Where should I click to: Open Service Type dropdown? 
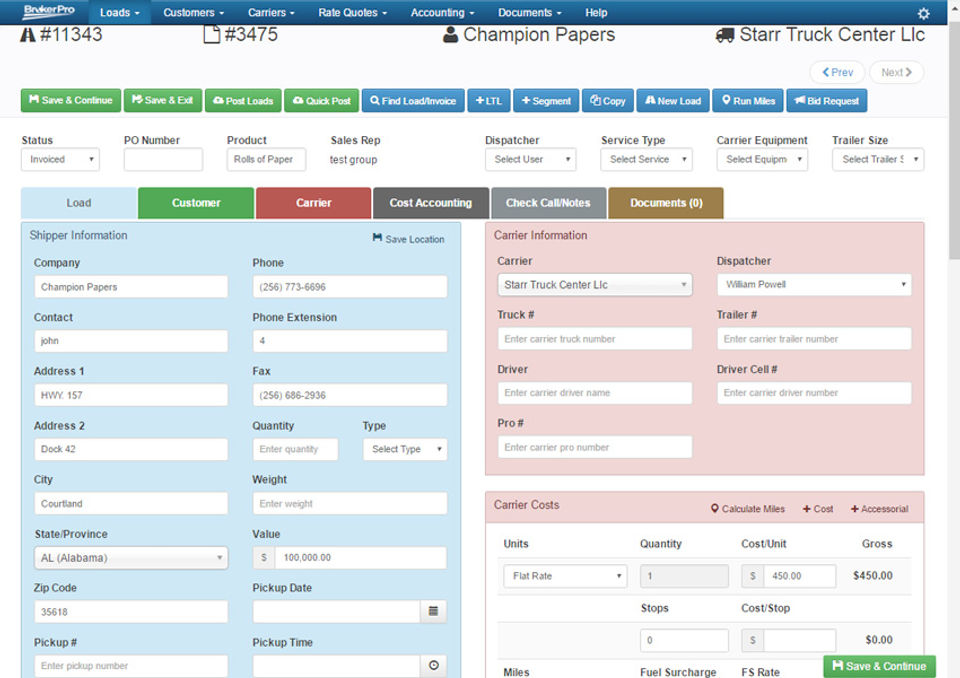(647, 159)
